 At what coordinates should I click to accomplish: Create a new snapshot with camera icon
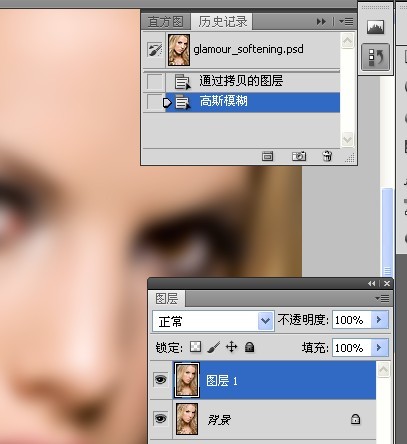pyautogui.click(x=299, y=156)
